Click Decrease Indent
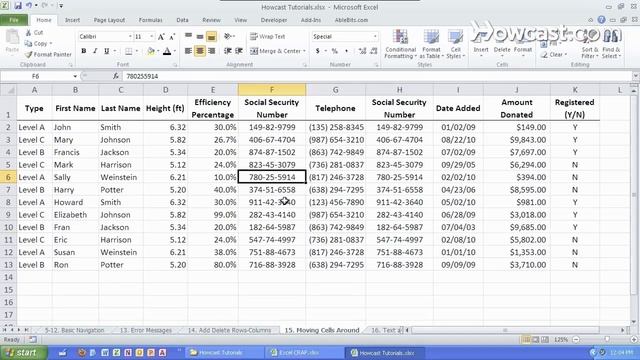 coord(228,51)
